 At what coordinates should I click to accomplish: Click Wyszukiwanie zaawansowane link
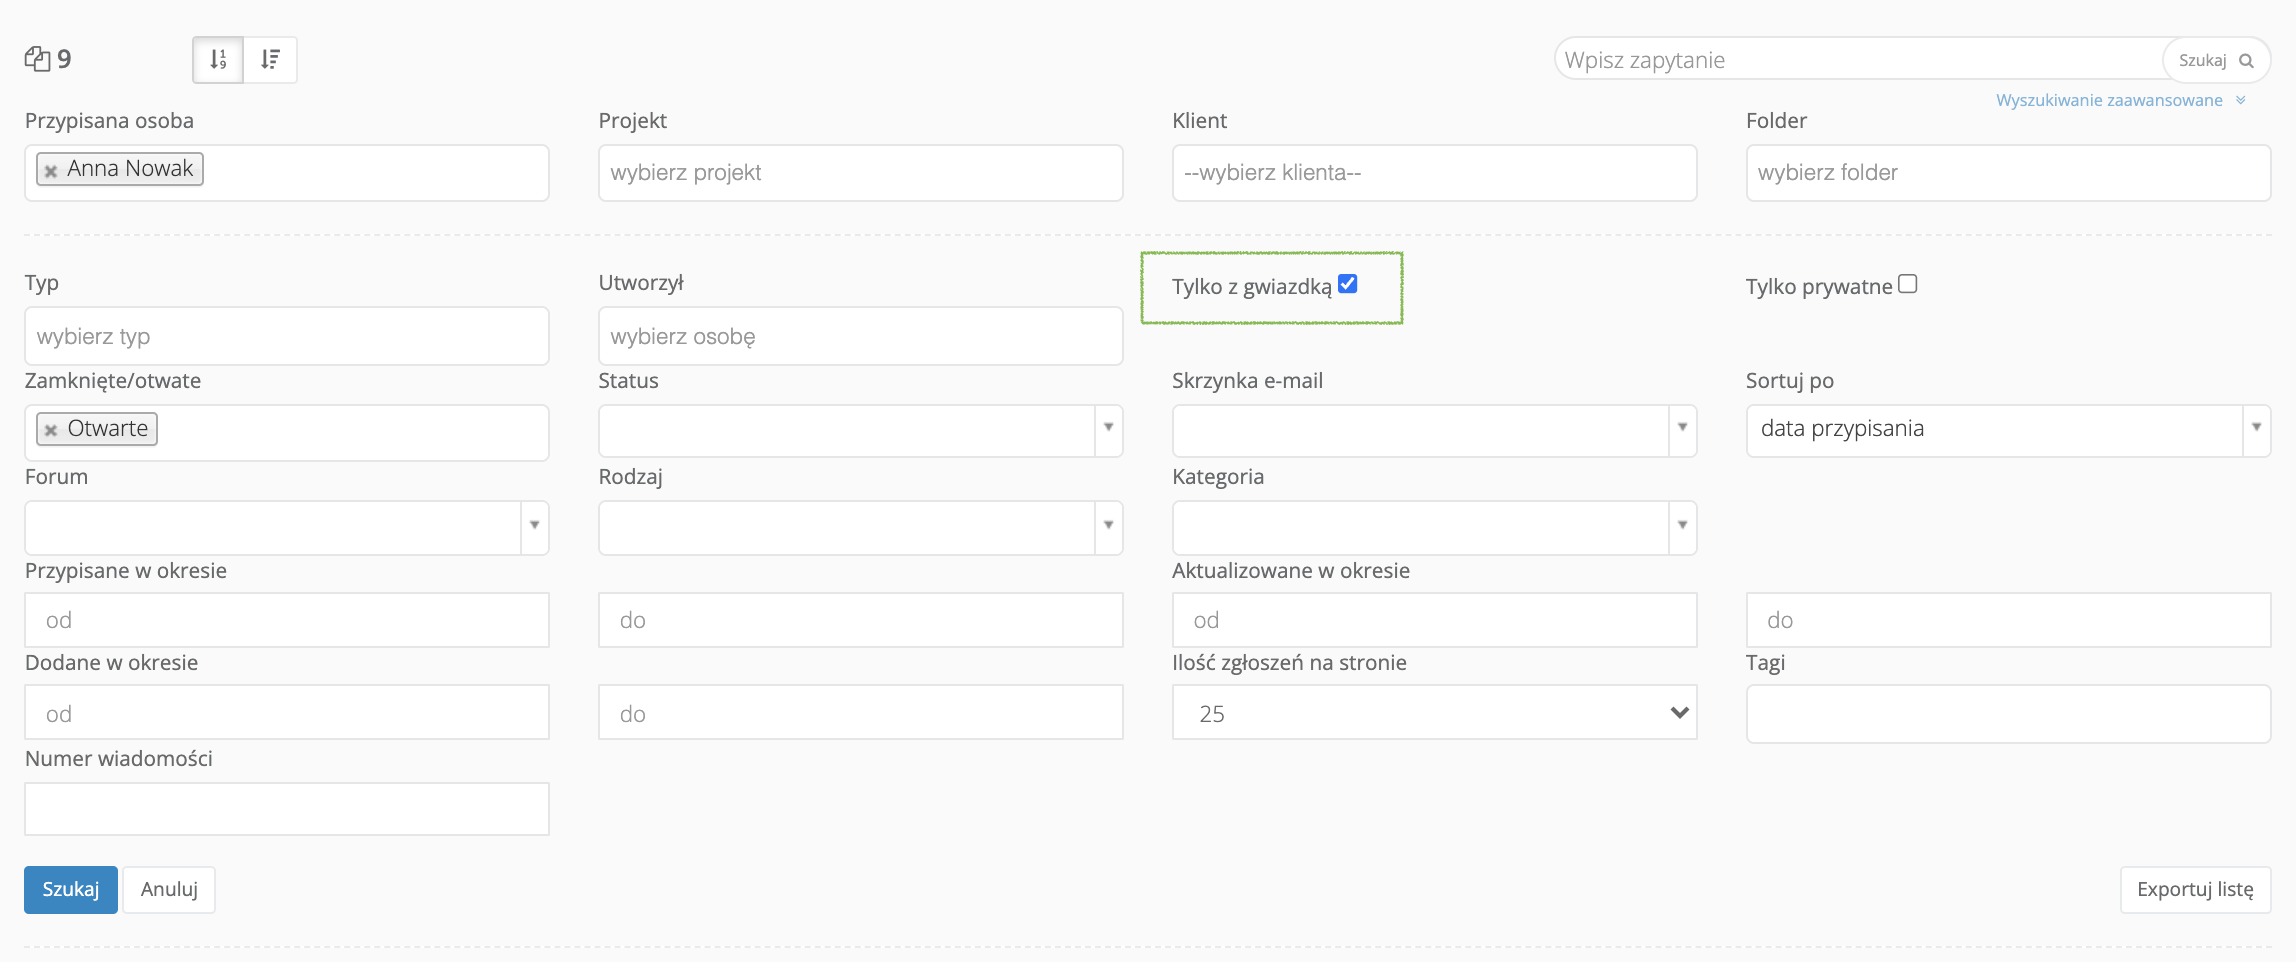2109,100
